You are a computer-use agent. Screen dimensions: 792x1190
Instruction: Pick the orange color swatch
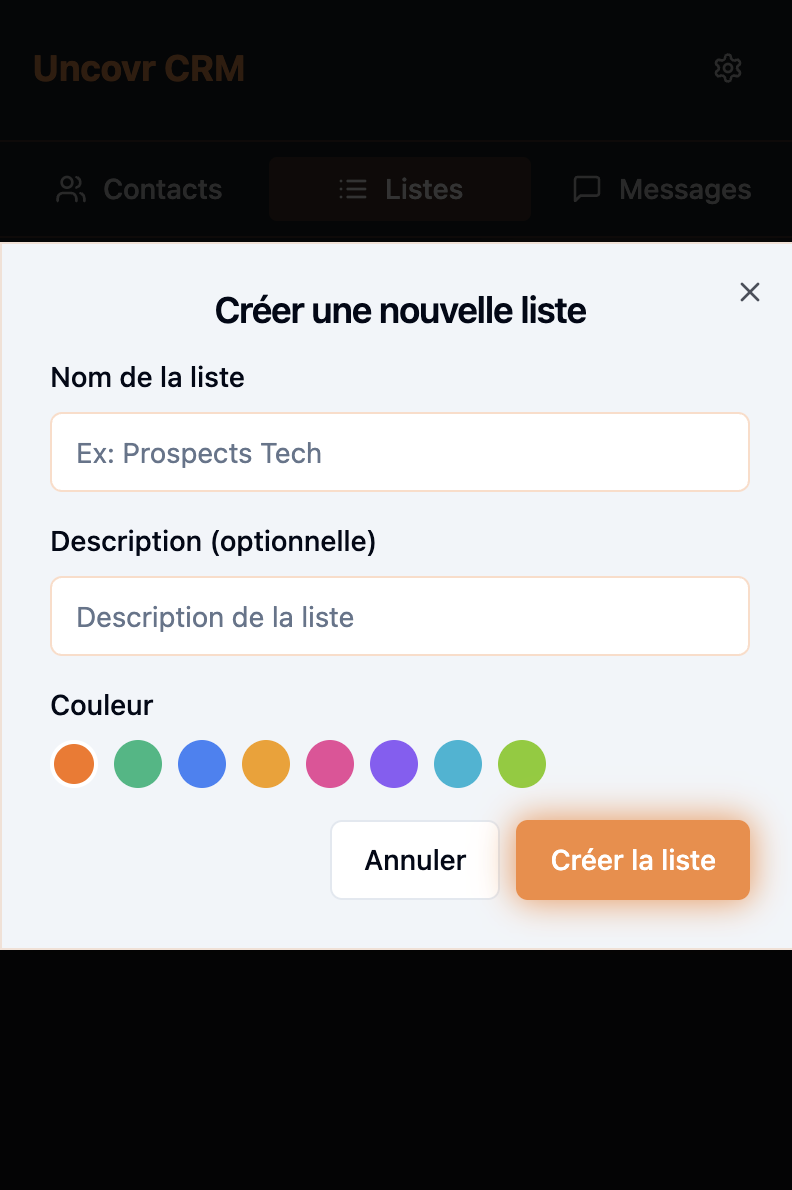click(74, 765)
